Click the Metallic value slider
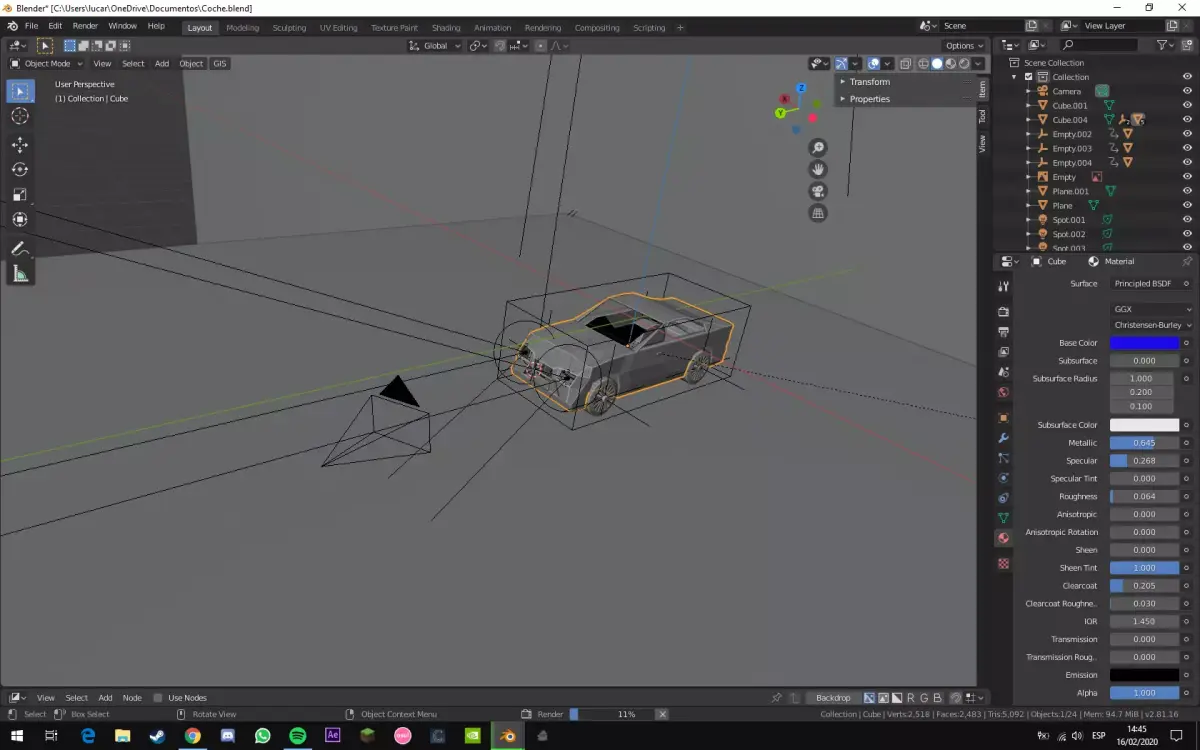This screenshot has height=750, width=1200. [1144, 443]
